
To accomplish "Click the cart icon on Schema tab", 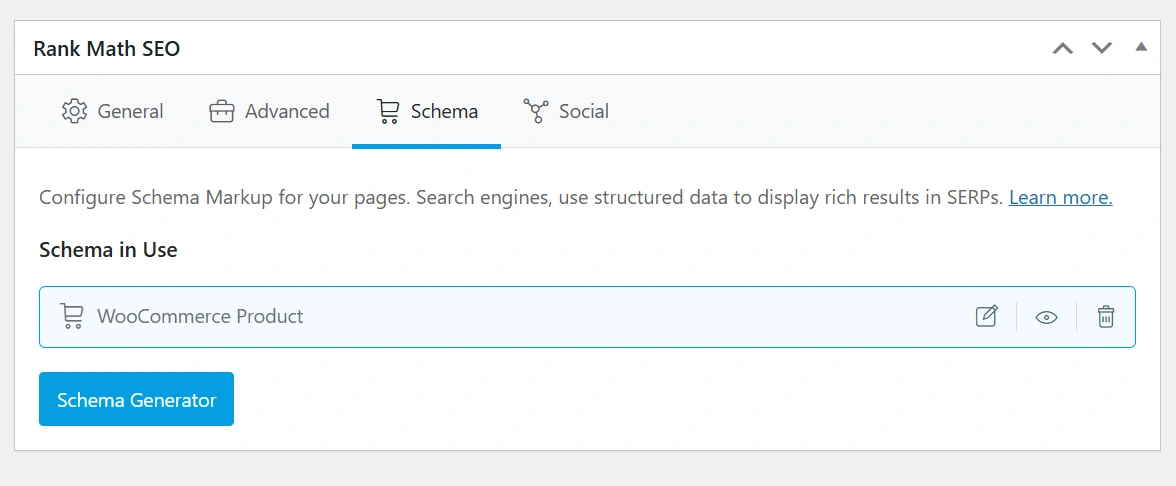I will coord(388,111).
